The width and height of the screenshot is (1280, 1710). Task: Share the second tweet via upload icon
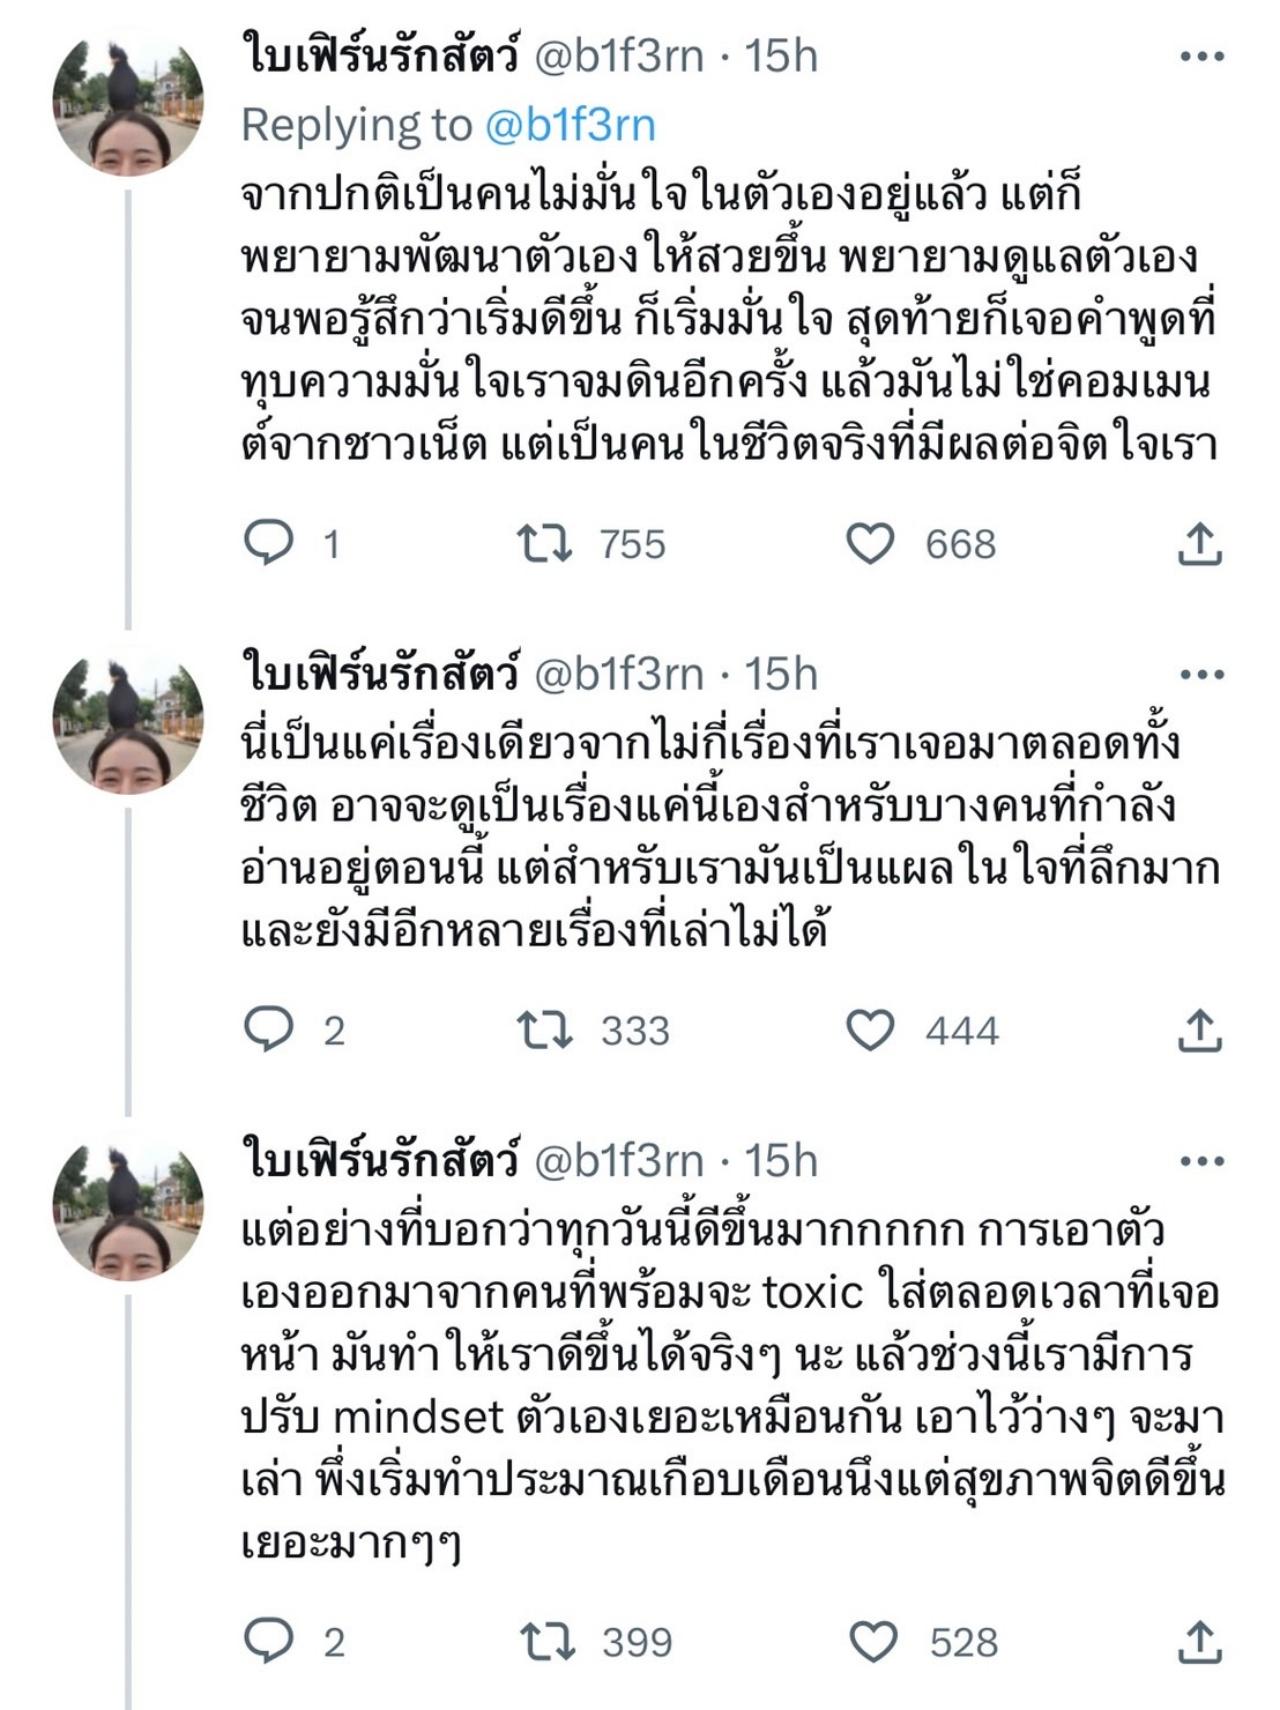coord(1199,1029)
